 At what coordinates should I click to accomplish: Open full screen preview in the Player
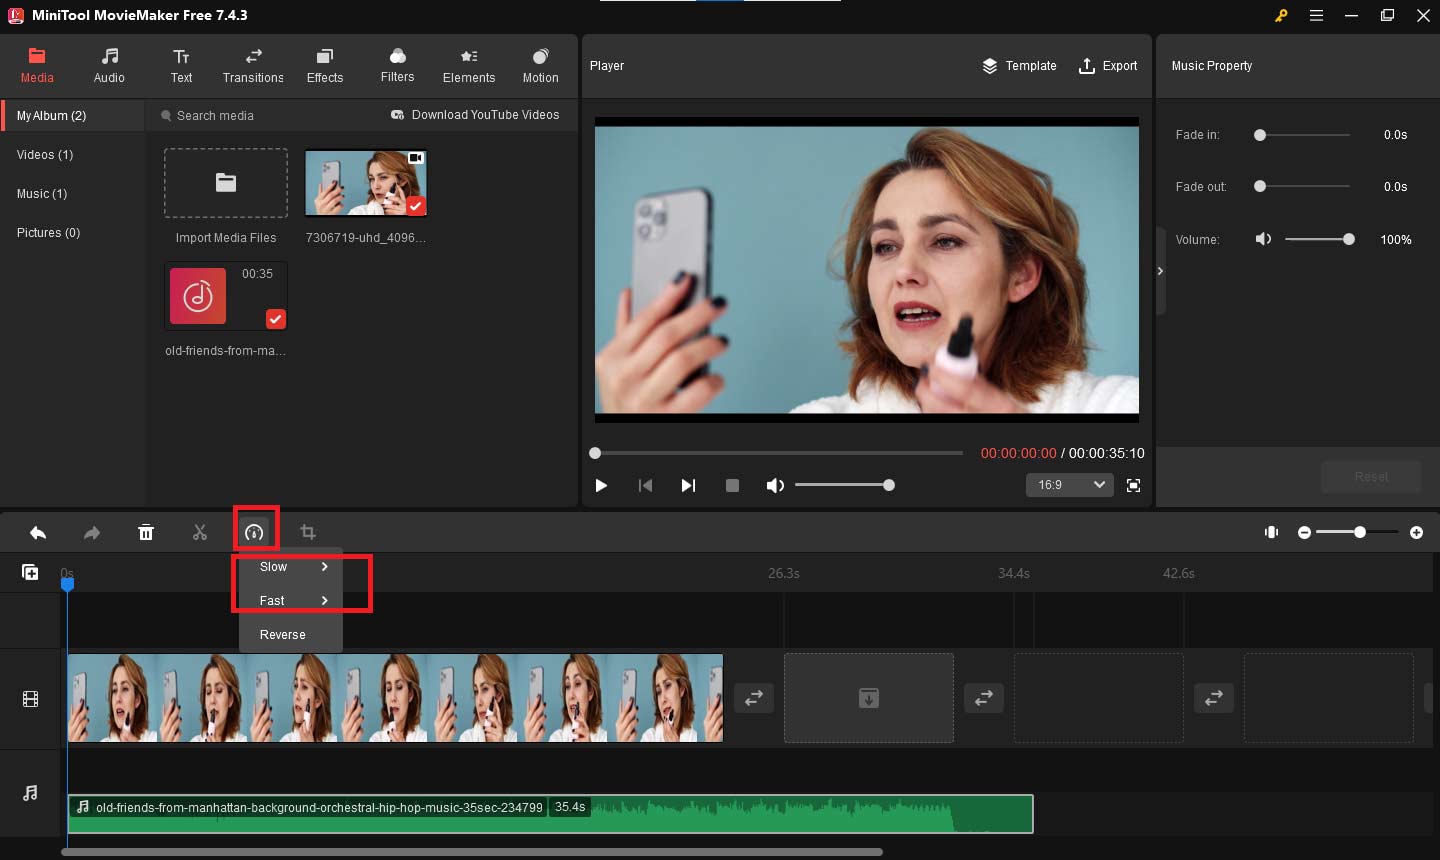1134,484
